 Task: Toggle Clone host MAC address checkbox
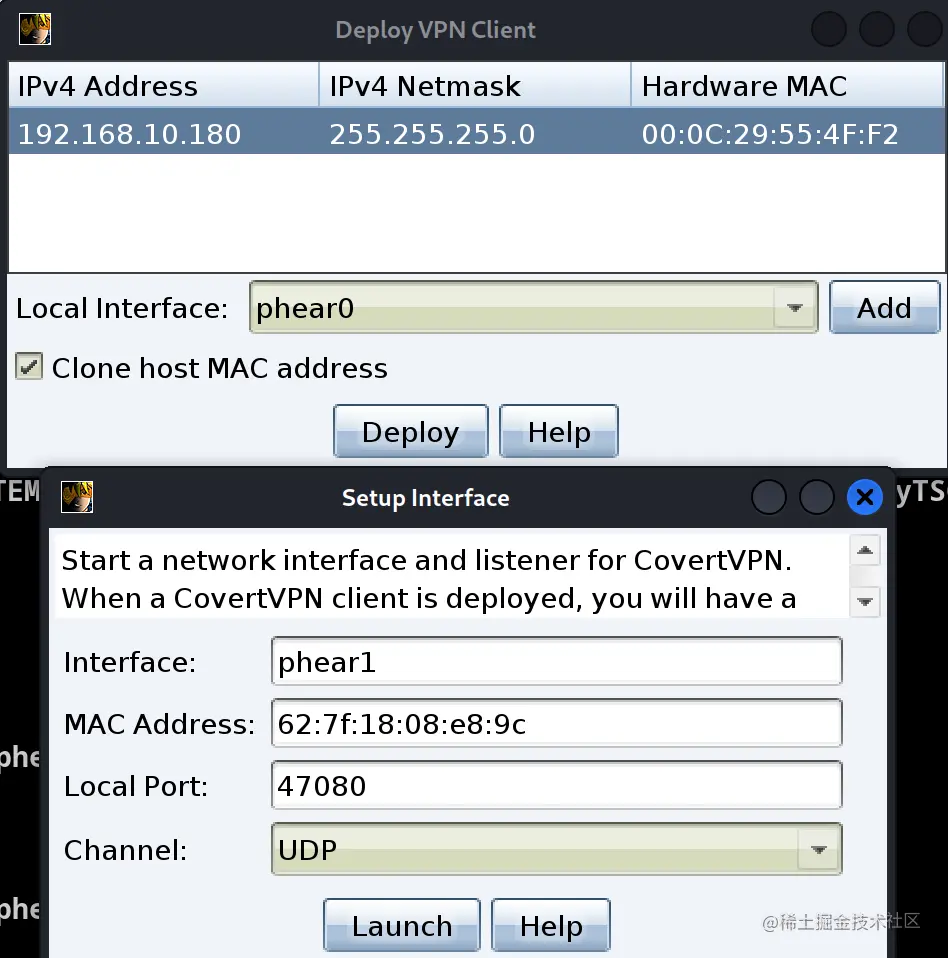[x=29, y=367]
